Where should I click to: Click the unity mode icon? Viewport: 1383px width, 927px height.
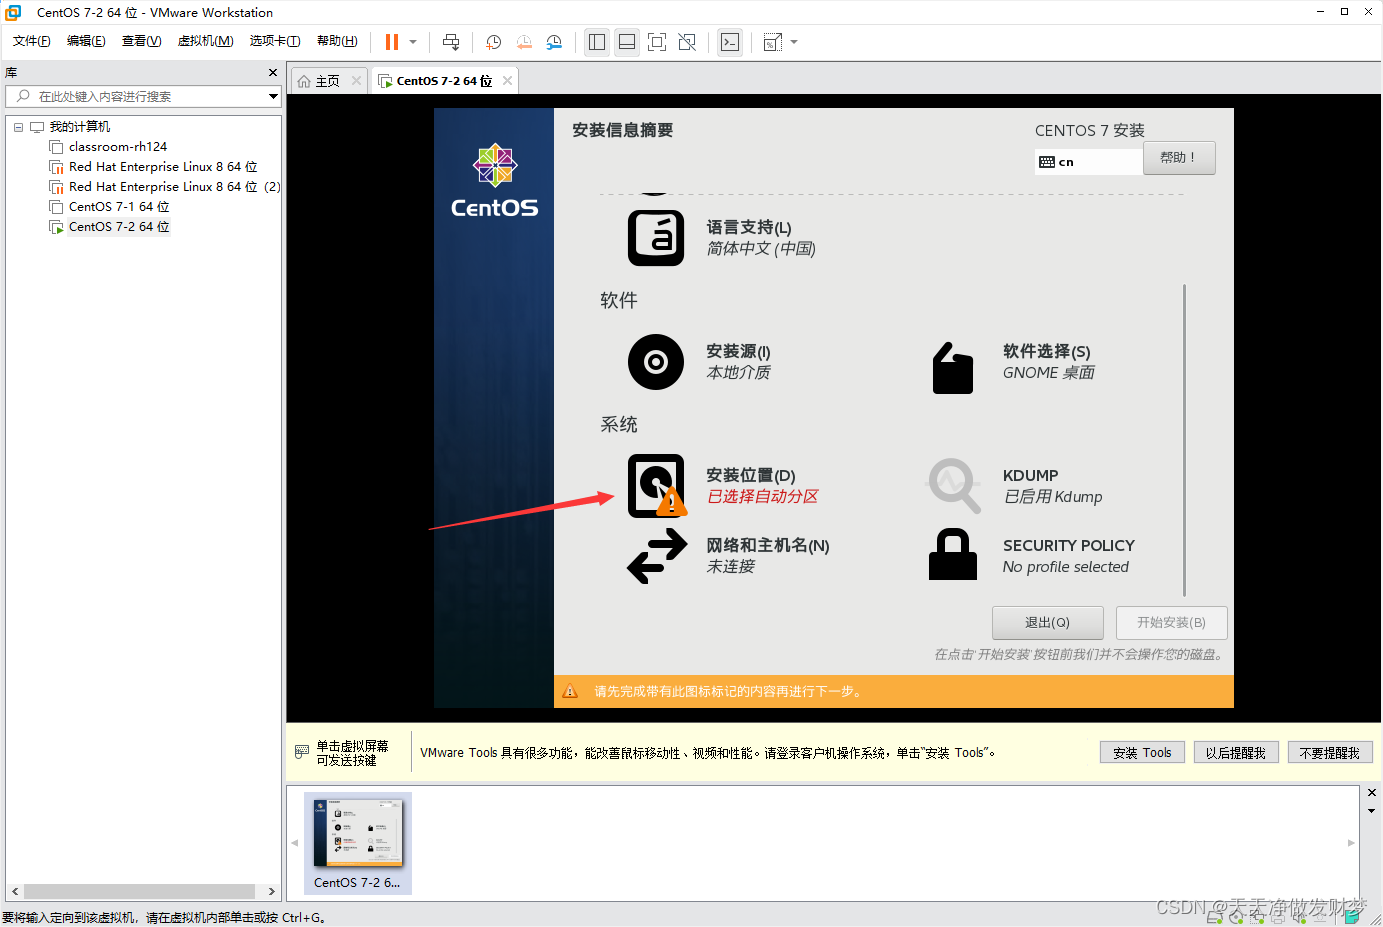point(687,42)
